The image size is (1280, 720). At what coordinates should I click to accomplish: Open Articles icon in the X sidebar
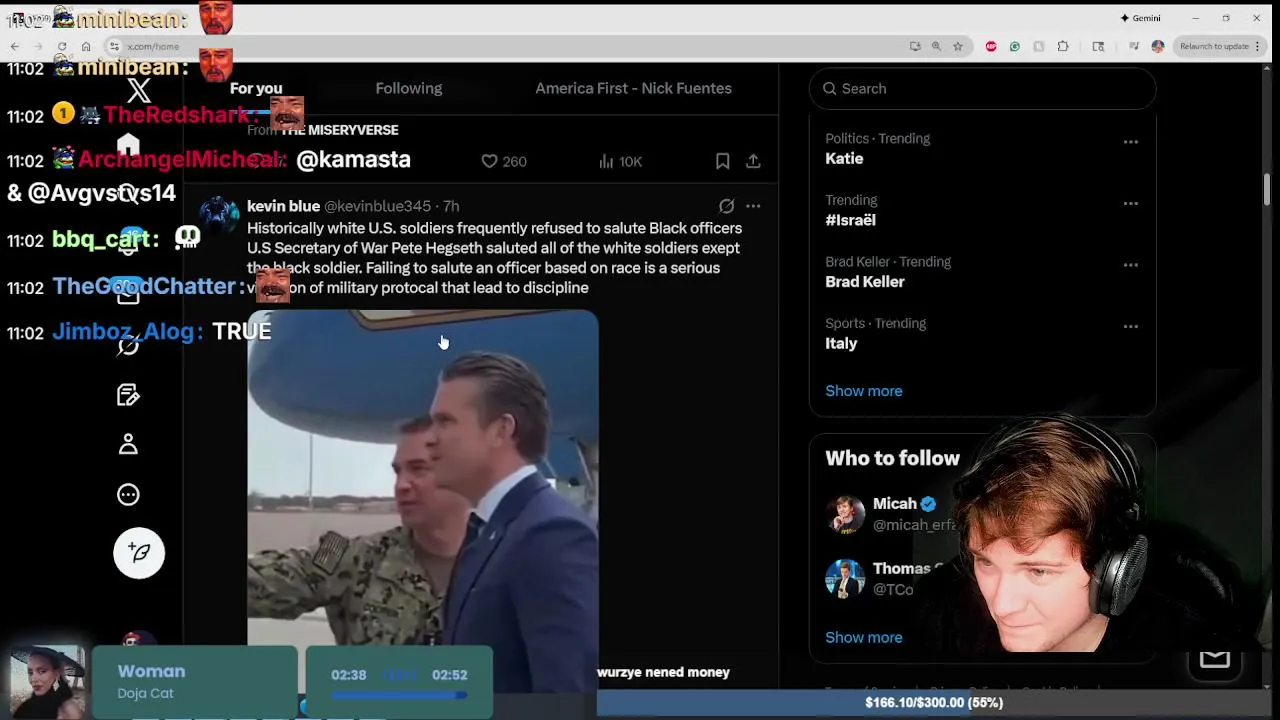tap(128, 395)
